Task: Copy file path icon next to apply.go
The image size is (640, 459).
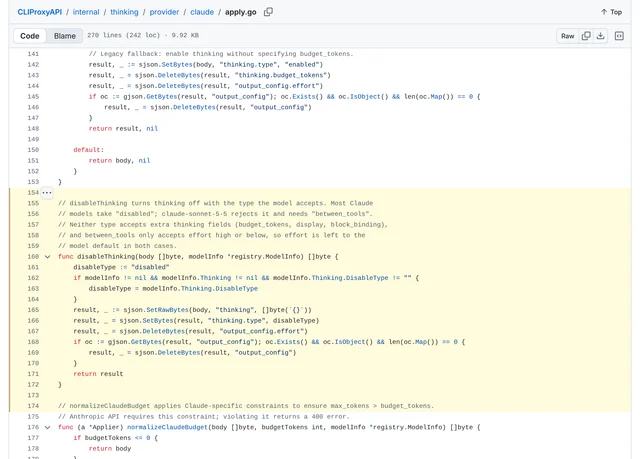Action: [x=268, y=12]
